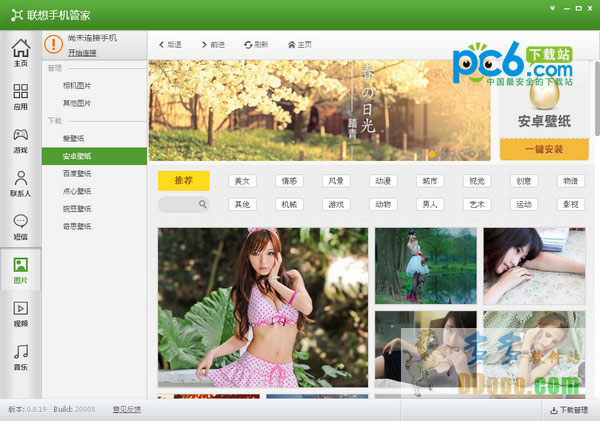Open 下载管理 download manager
The height and width of the screenshot is (421, 600).
point(569,410)
